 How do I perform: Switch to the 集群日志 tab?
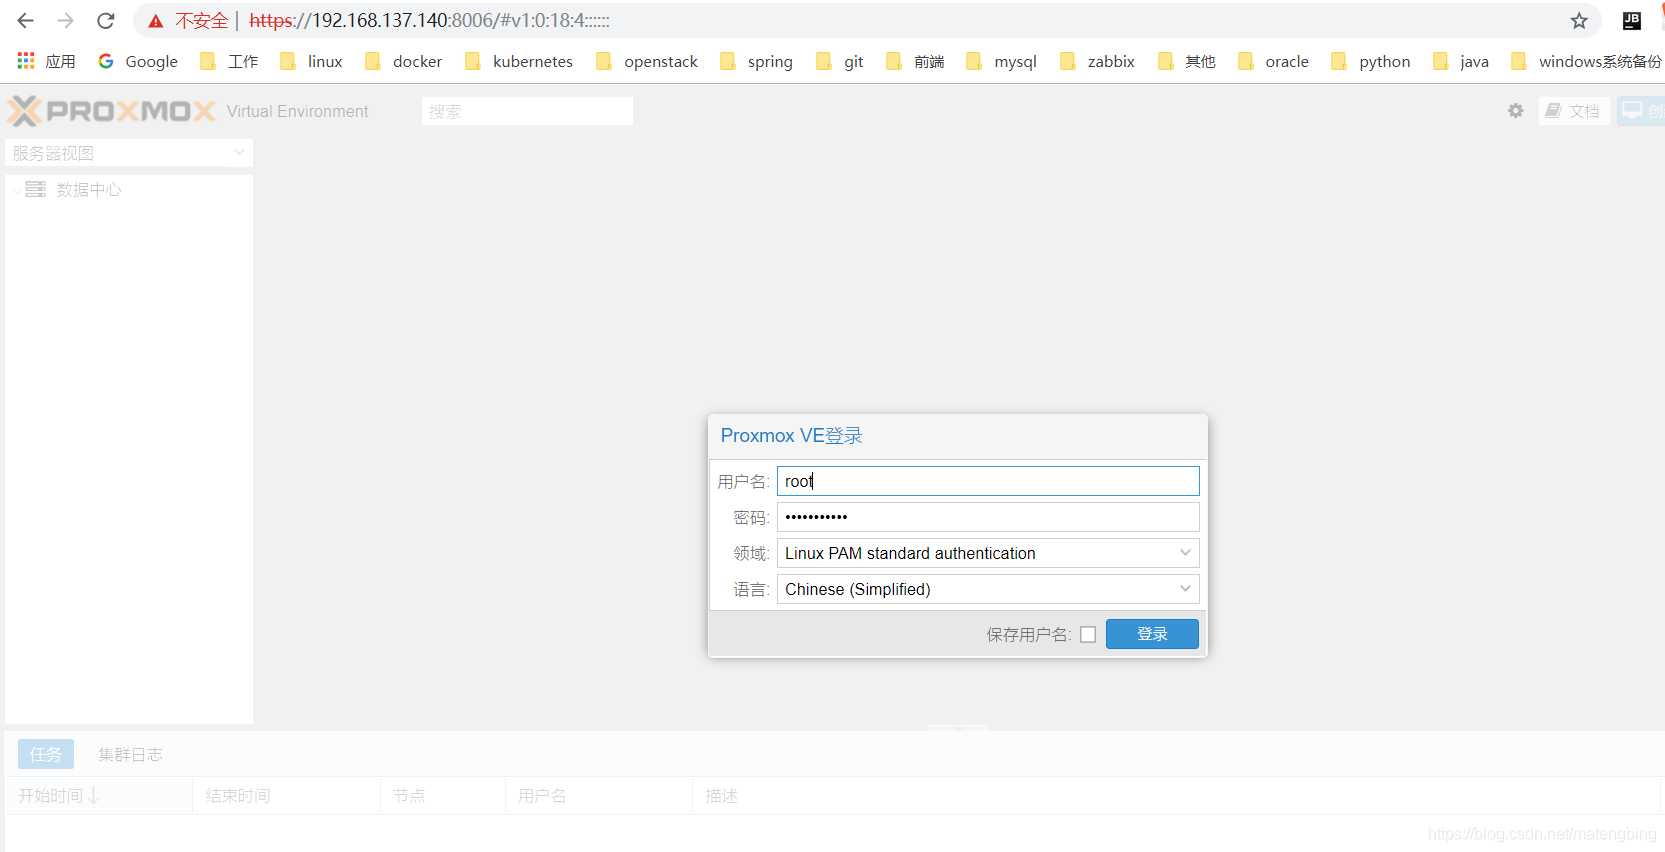click(x=130, y=754)
